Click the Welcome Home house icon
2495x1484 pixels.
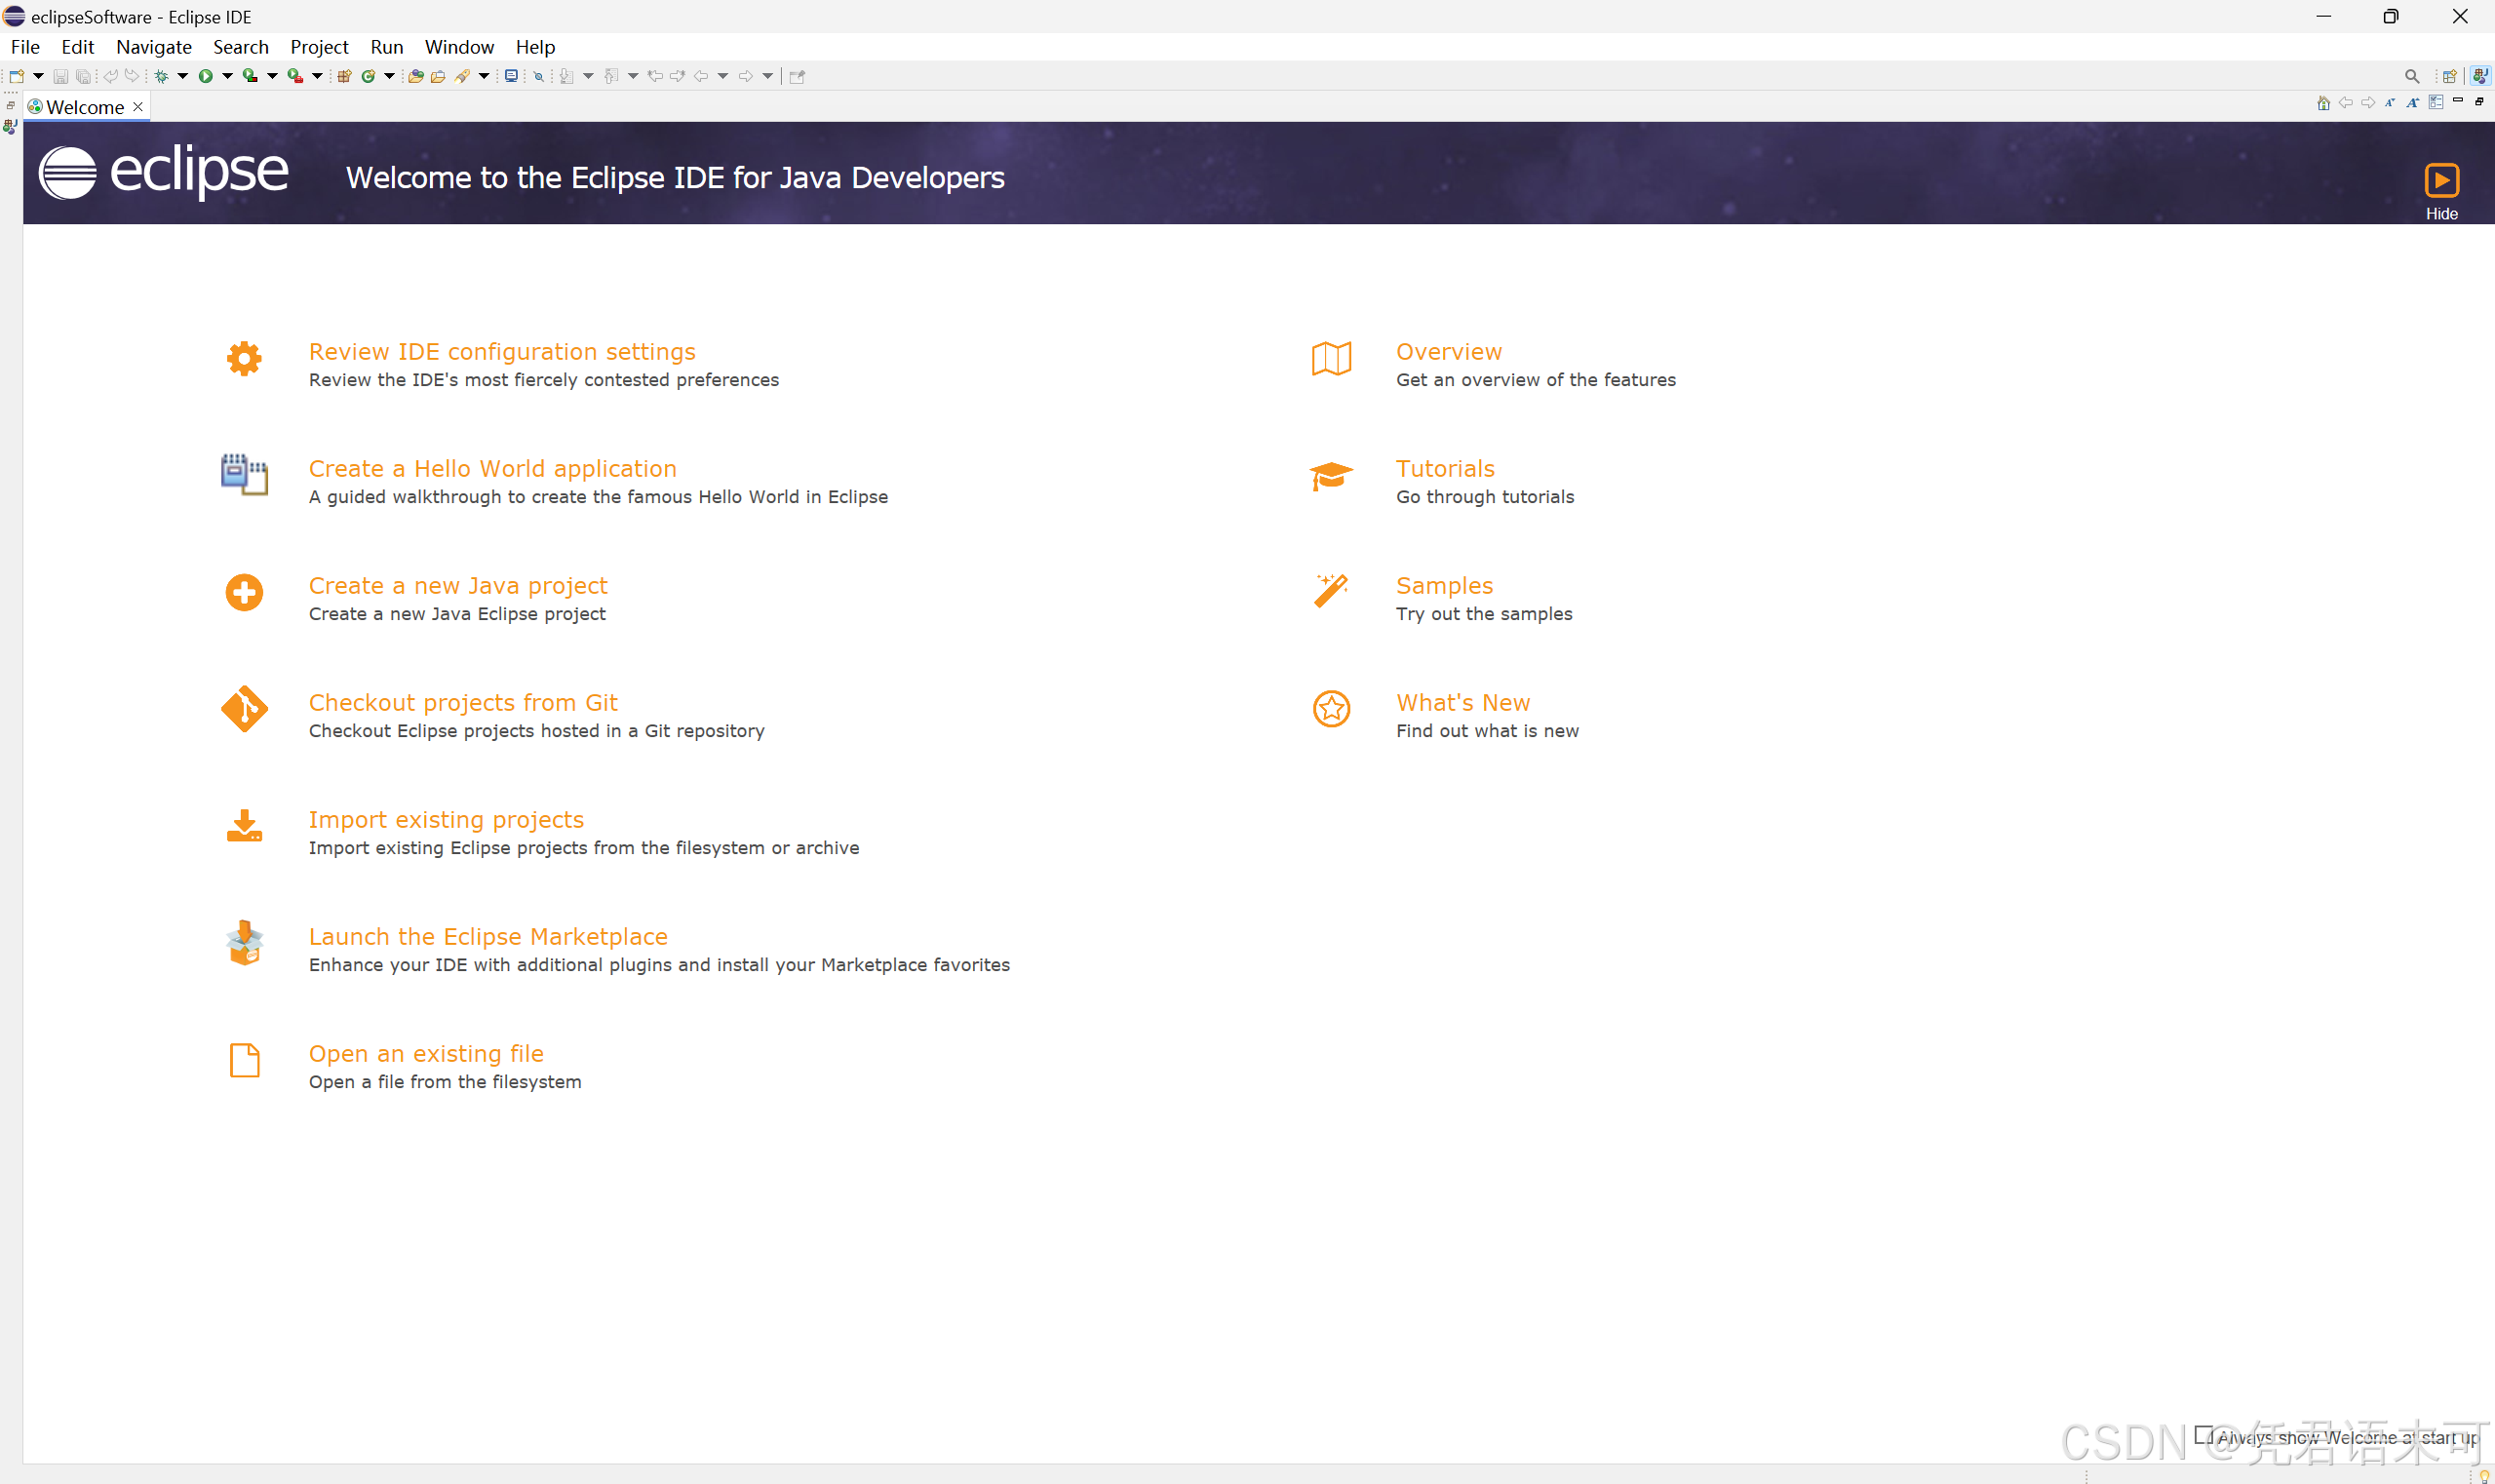click(x=2323, y=103)
